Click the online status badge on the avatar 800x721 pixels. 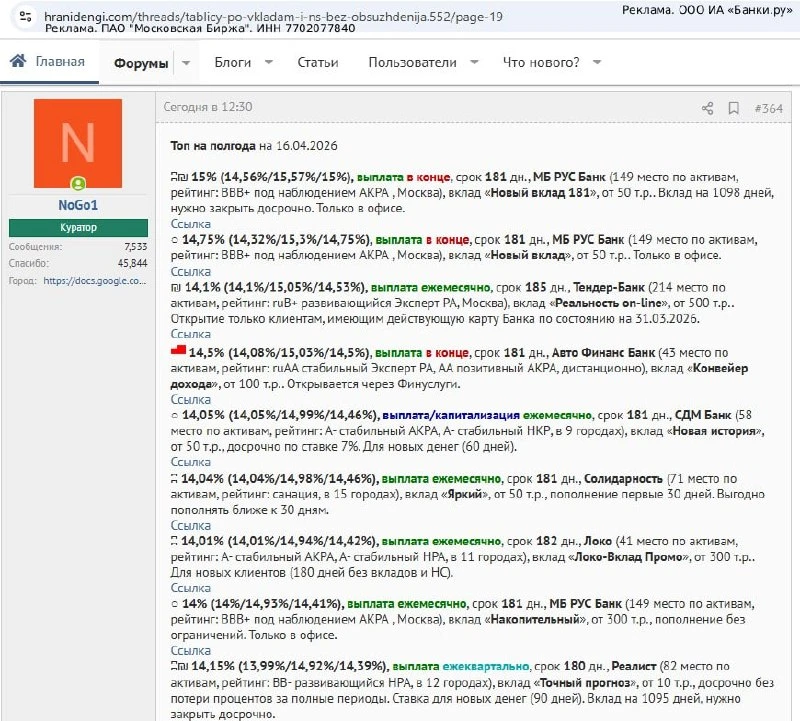point(78,183)
